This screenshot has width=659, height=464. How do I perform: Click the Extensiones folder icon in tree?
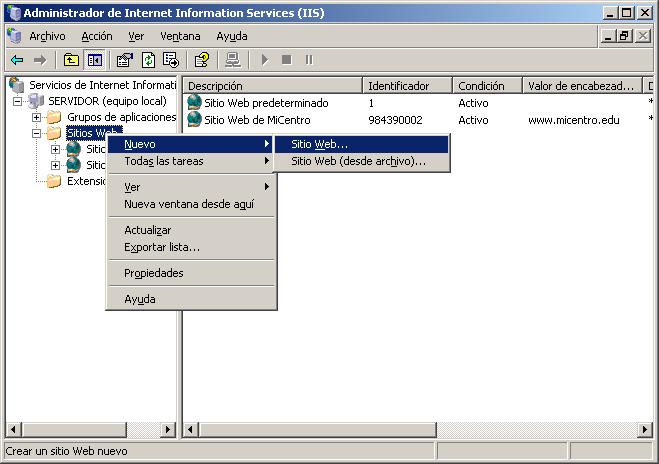tap(54, 181)
